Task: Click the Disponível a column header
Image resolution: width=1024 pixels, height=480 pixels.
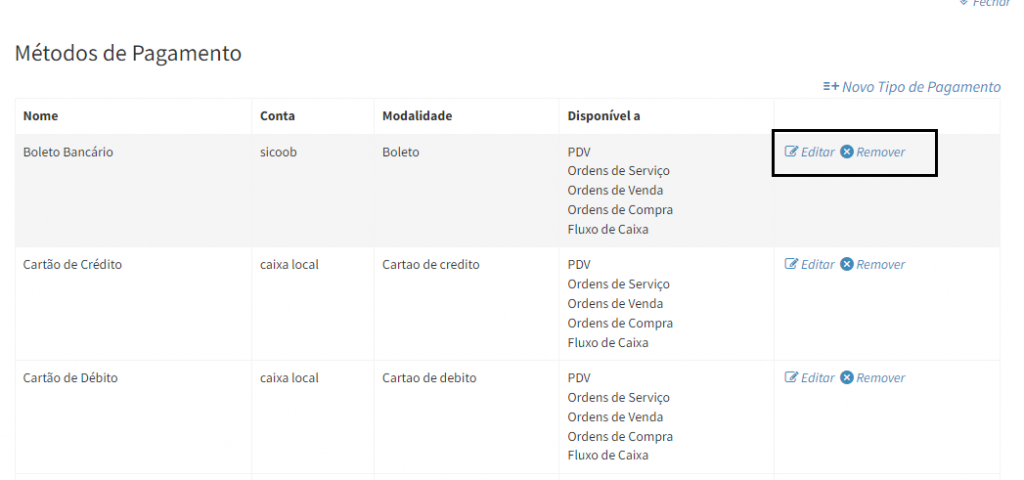Action: (x=603, y=116)
